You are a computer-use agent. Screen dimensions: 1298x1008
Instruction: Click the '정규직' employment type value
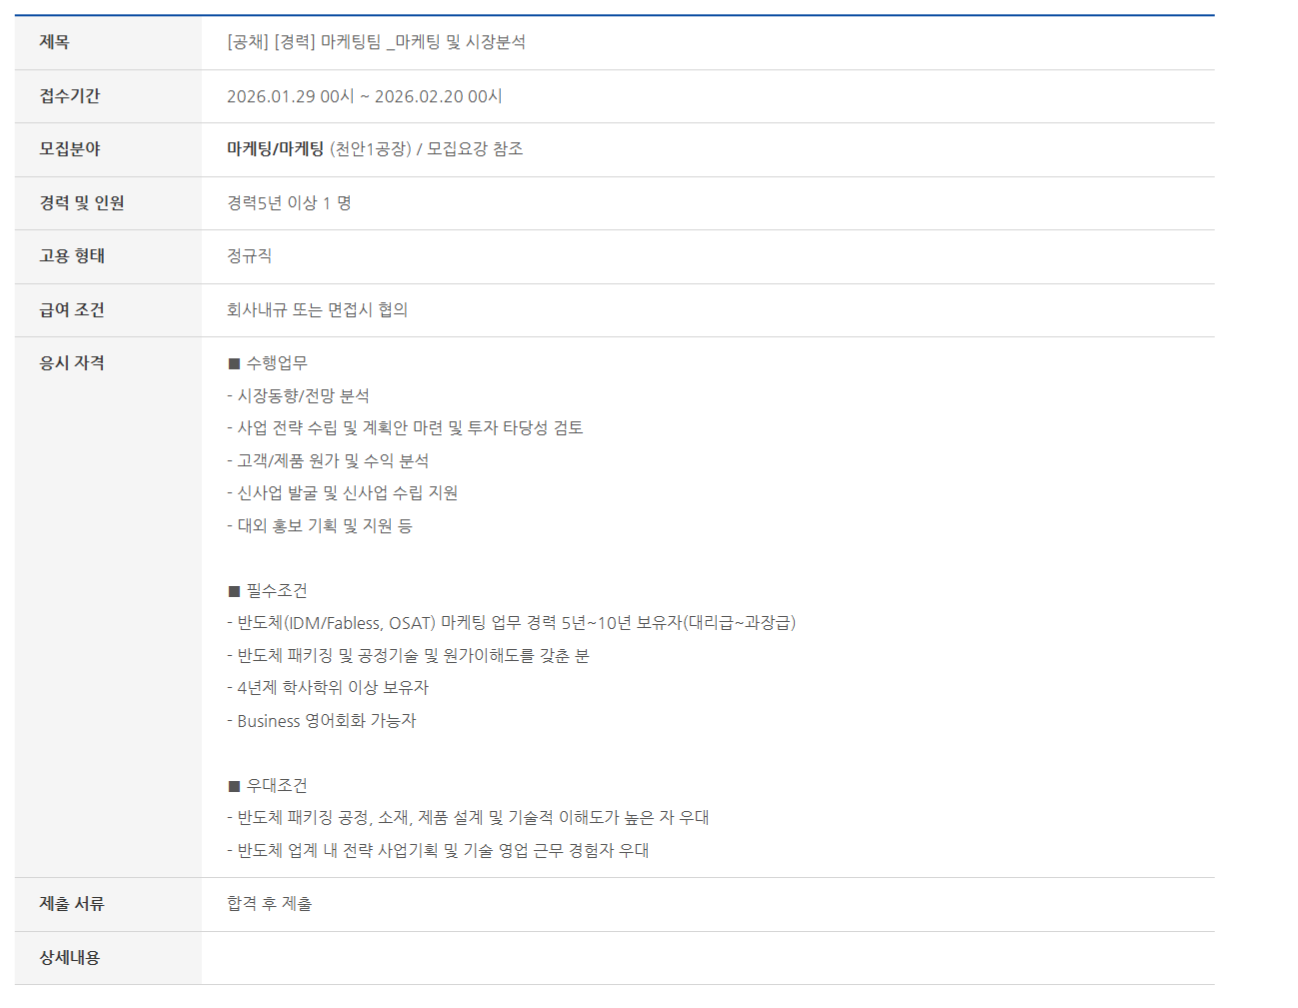(x=249, y=256)
